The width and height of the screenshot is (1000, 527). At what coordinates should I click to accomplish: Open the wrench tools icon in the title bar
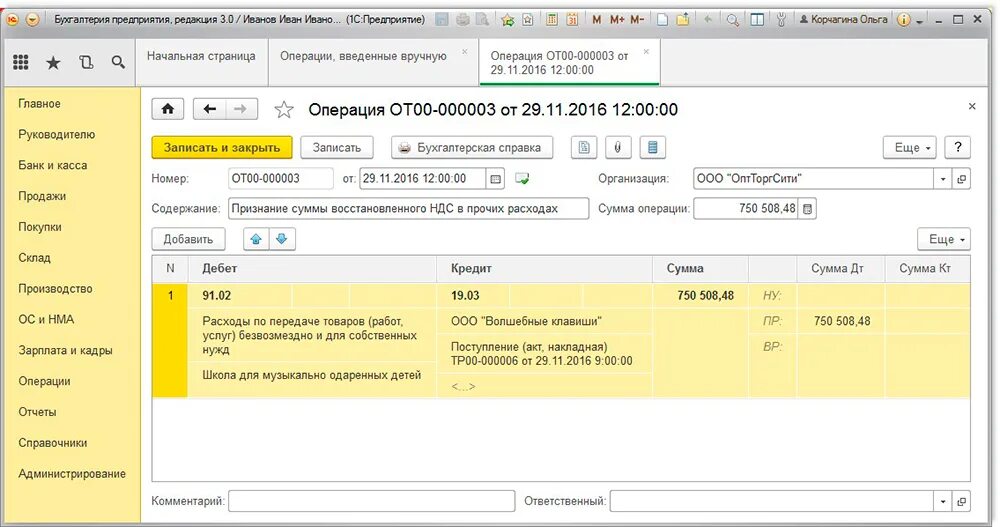(x=781, y=20)
